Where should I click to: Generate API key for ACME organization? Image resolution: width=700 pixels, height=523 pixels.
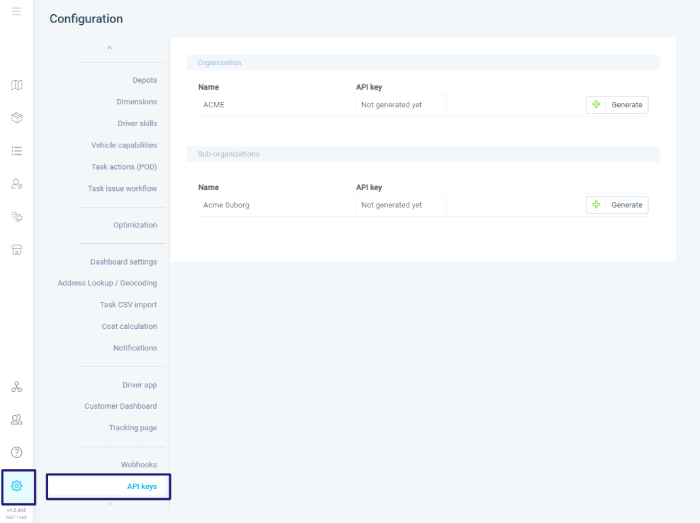[x=617, y=105]
